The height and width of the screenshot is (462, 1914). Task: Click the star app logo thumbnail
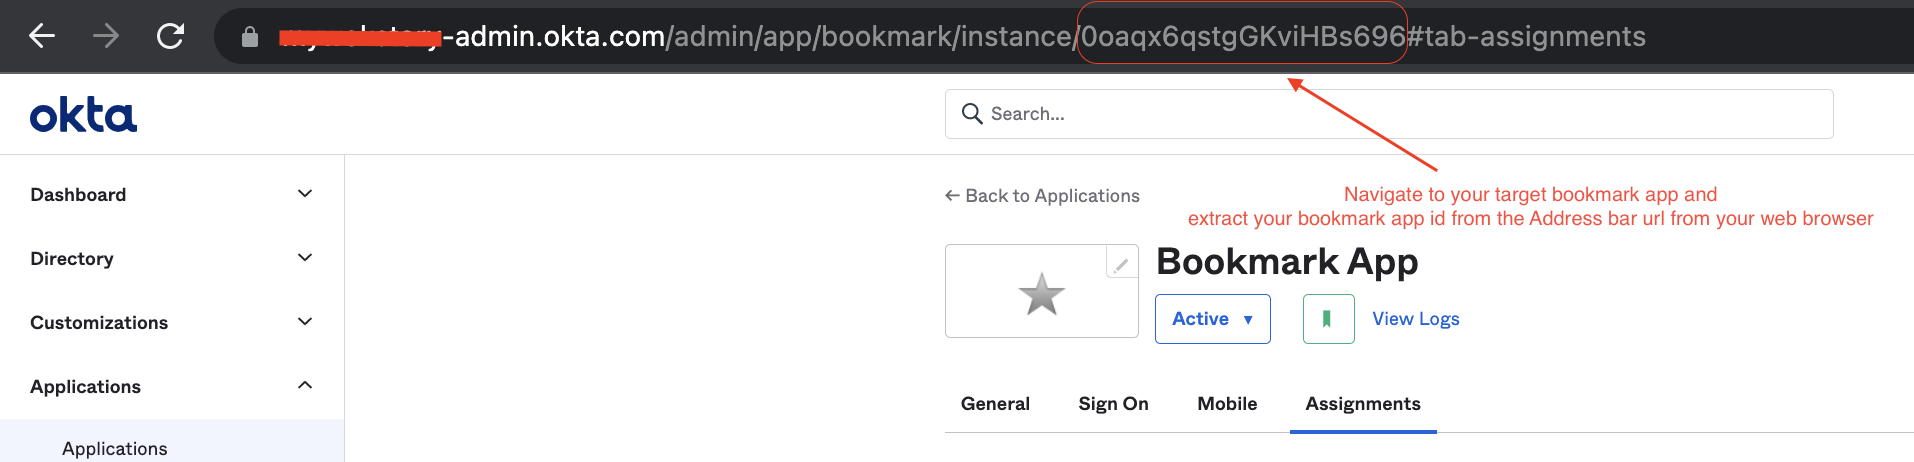pyautogui.click(x=1041, y=294)
